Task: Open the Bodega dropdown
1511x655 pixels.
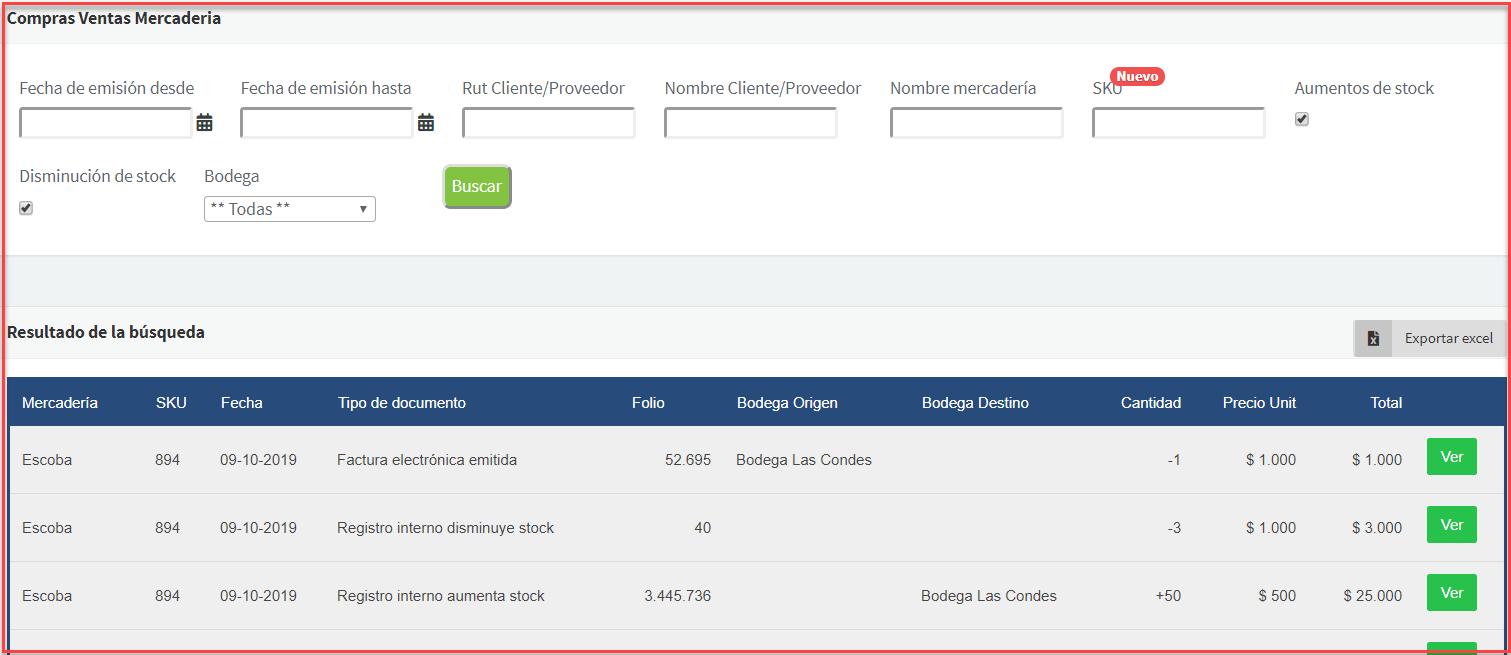Action: (x=290, y=209)
